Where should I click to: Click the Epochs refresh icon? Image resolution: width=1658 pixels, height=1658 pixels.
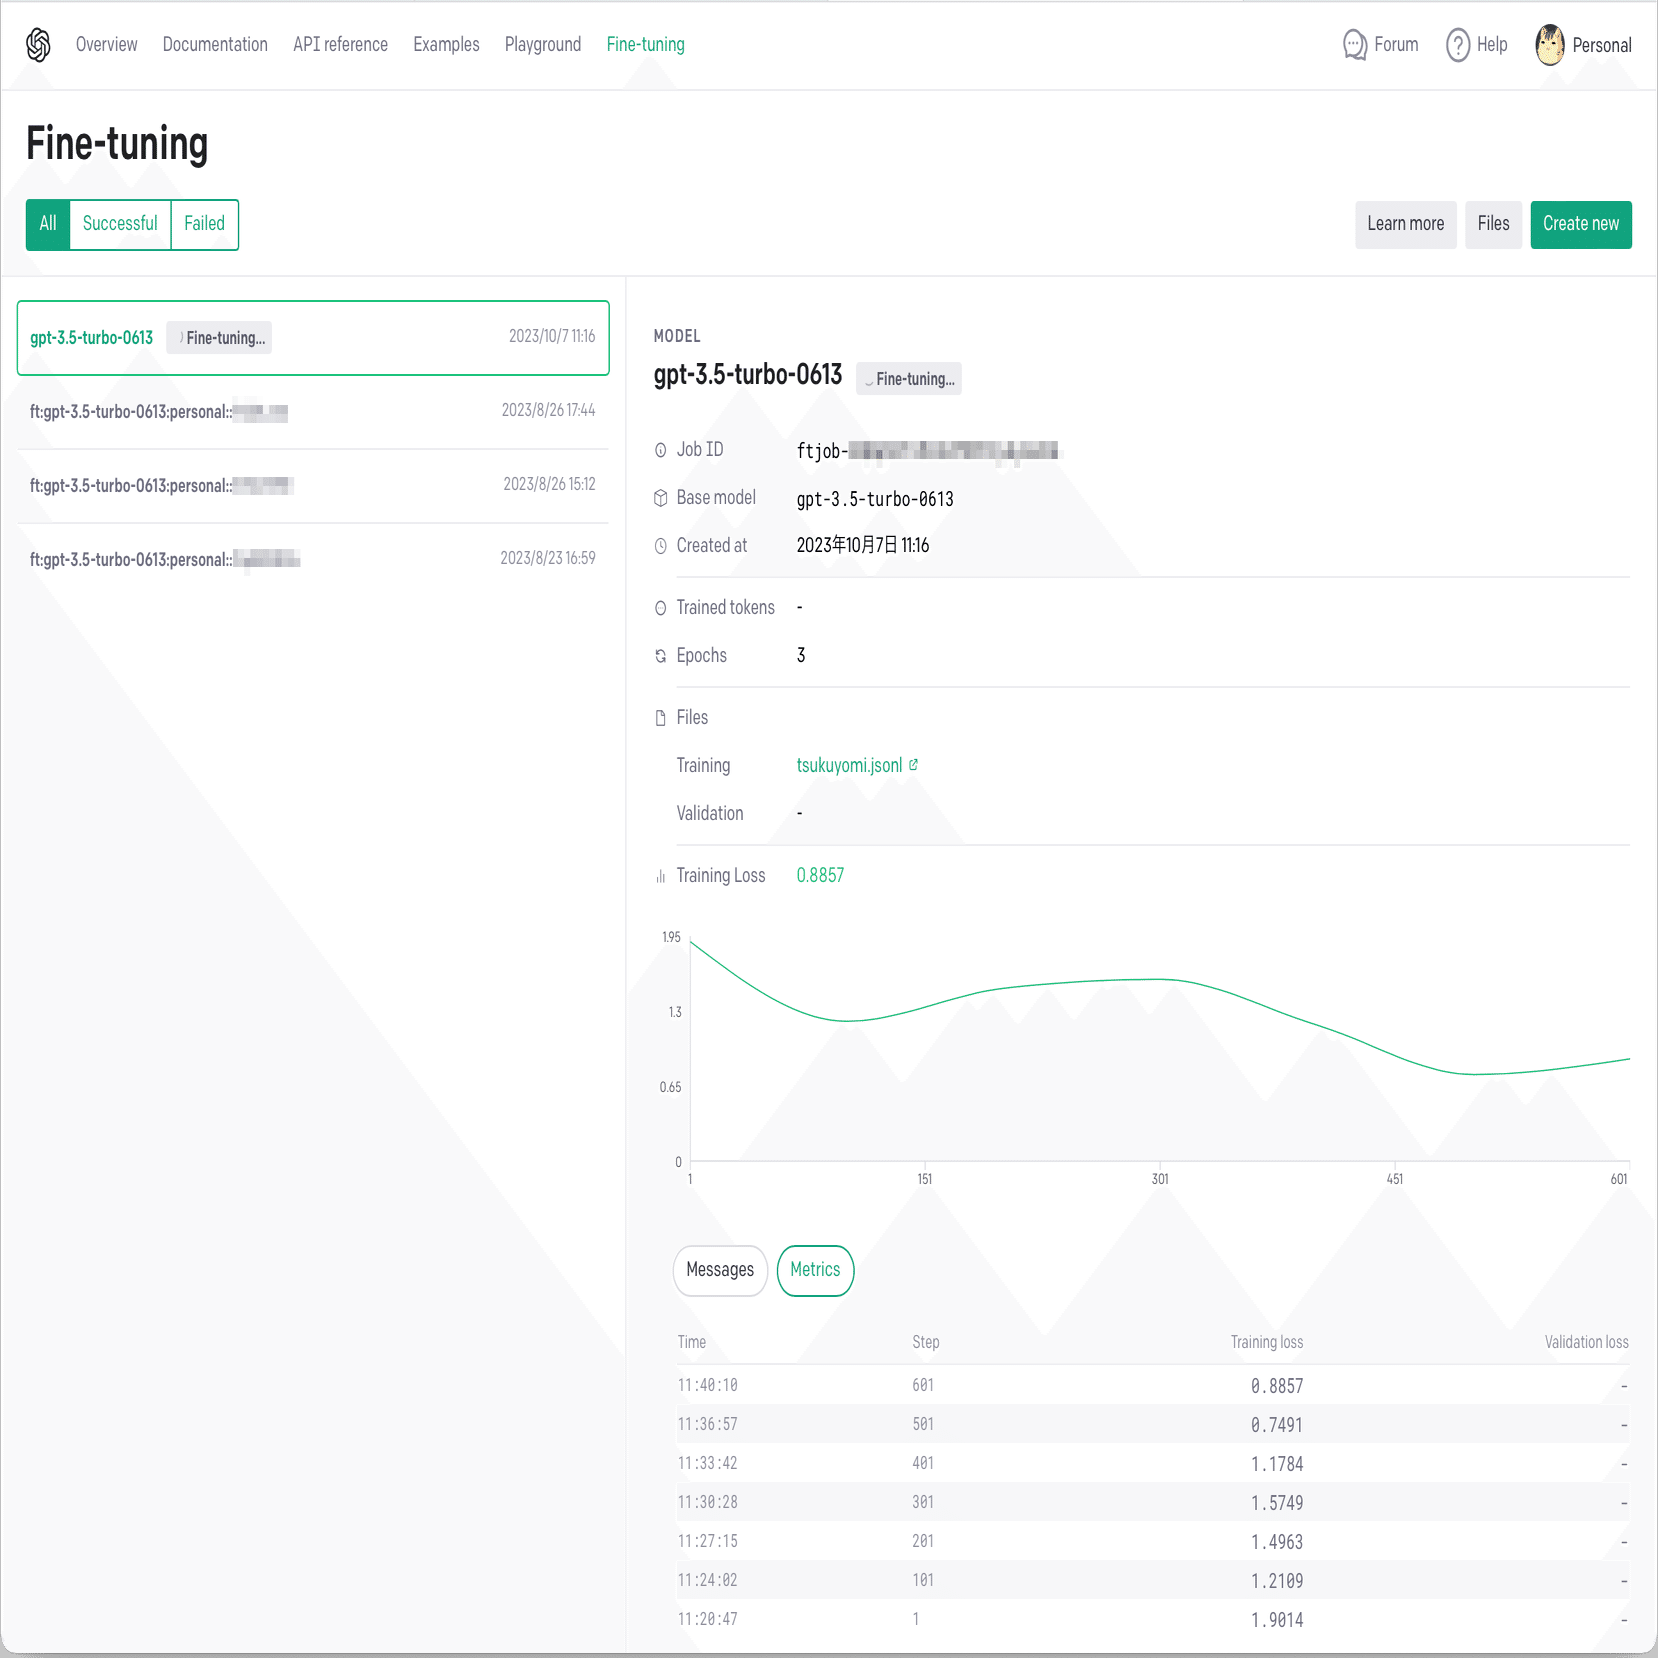pos(660,656)
